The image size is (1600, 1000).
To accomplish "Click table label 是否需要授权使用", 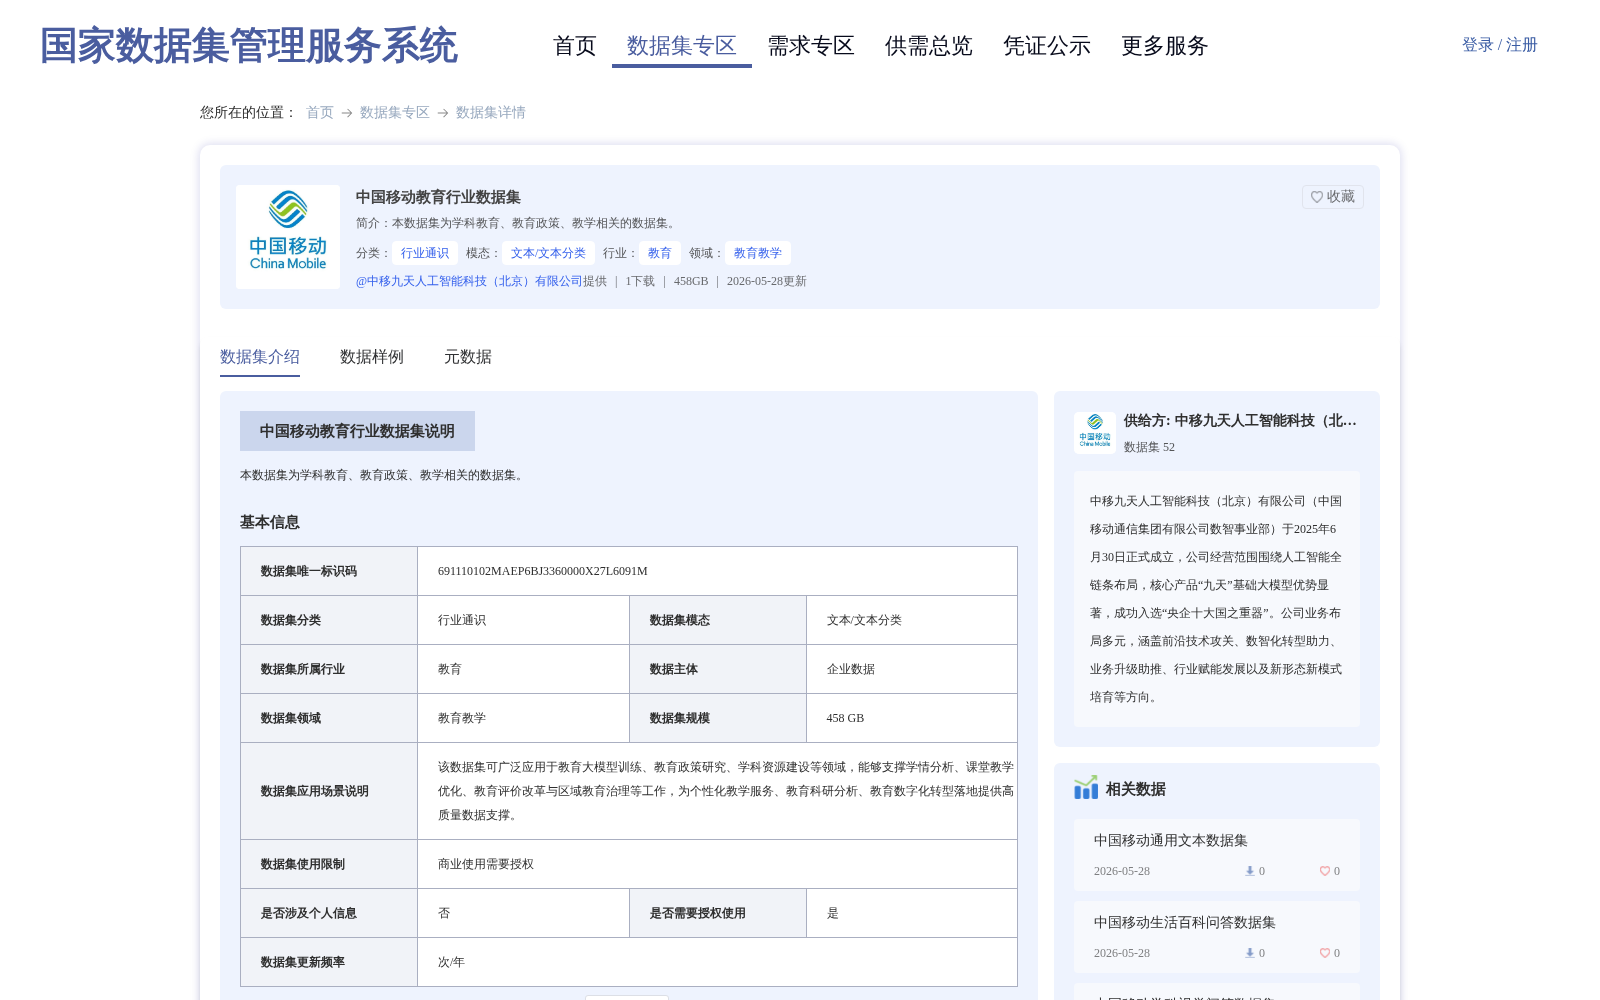I will click(698, 913).
